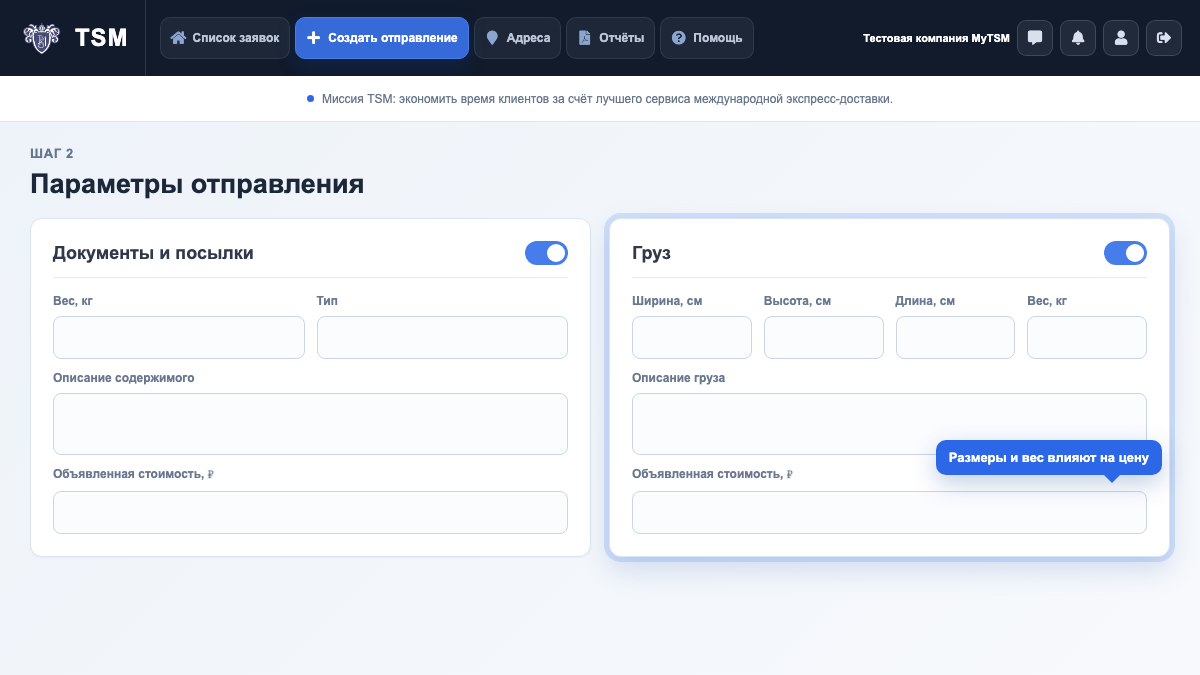The height and width of the screenshot is (675, 1200).
Task: Open the Адреса section
Action: tap(518, 38)
